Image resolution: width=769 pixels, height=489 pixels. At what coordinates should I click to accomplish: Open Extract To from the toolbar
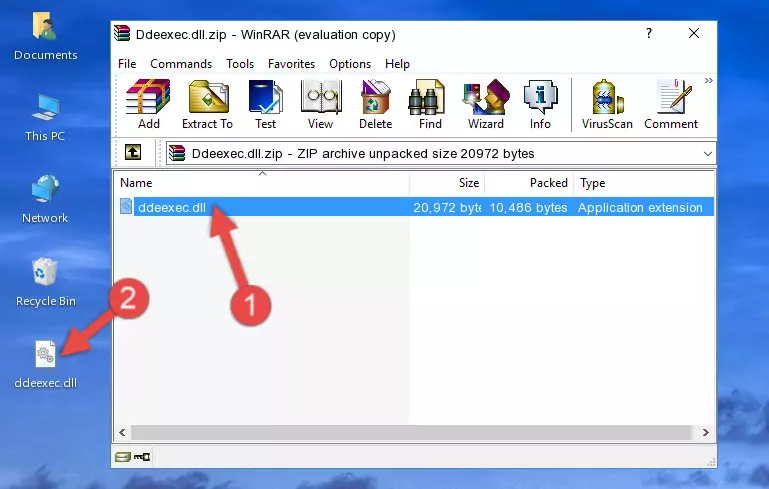coord(207,104)
